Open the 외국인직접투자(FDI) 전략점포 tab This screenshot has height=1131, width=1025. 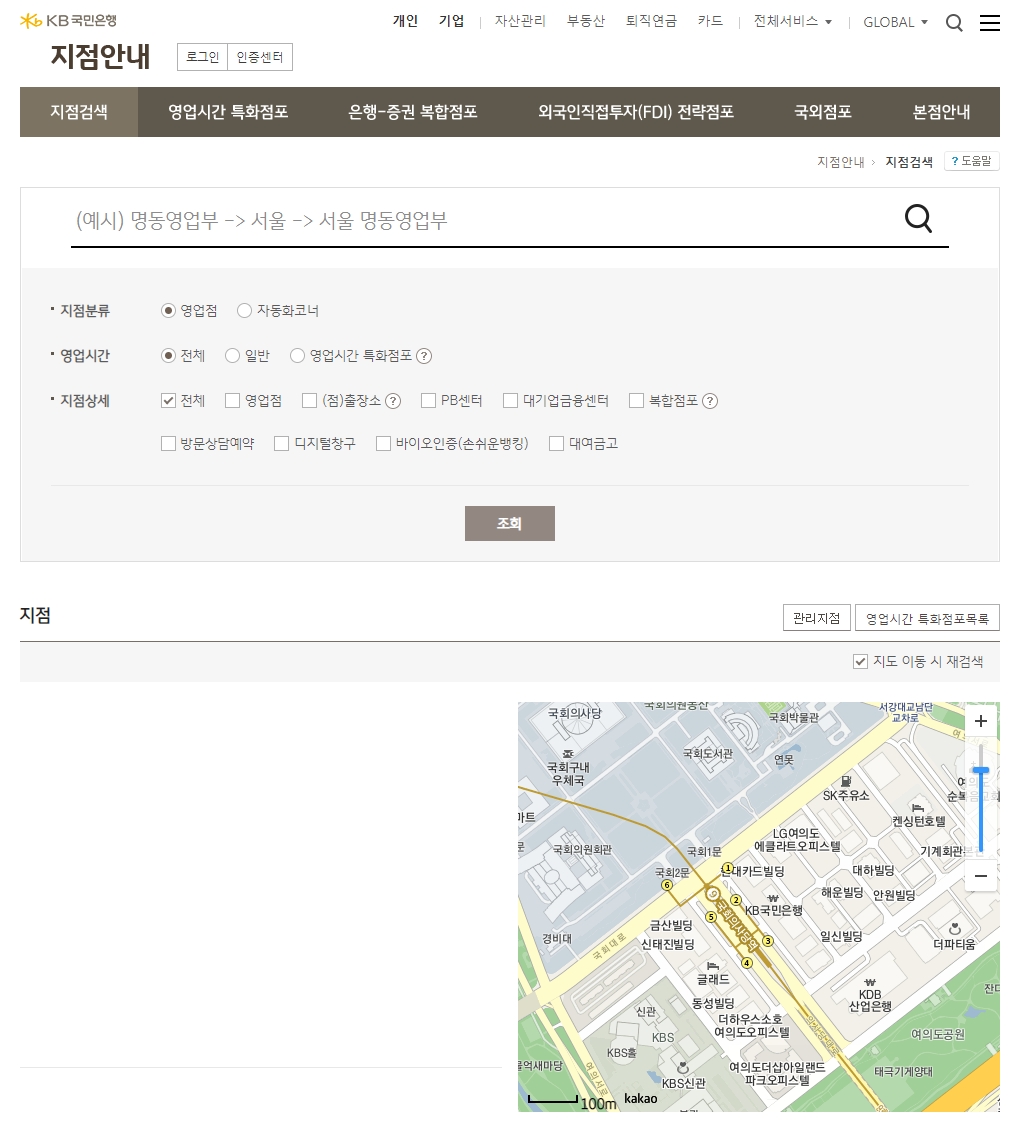pyautogui.click(x=635, y=113)
